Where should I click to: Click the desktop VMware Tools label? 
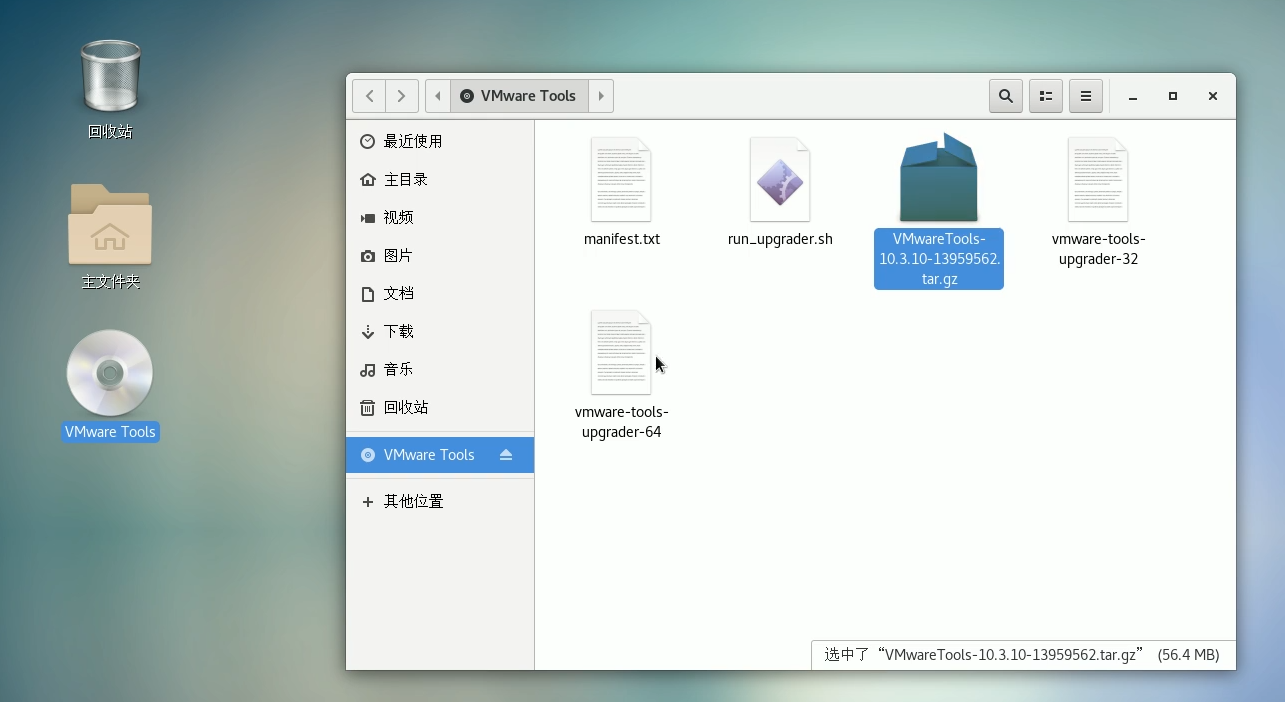pyautogui.click(x=110, y=432)
